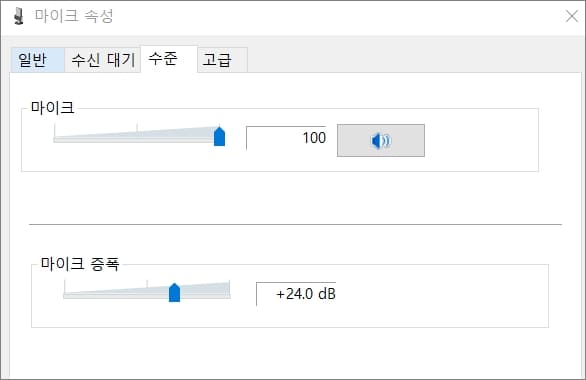Close the 마이크 속성 dialog
This screenshot has height=380, width=586.
(x=572, y=16)
